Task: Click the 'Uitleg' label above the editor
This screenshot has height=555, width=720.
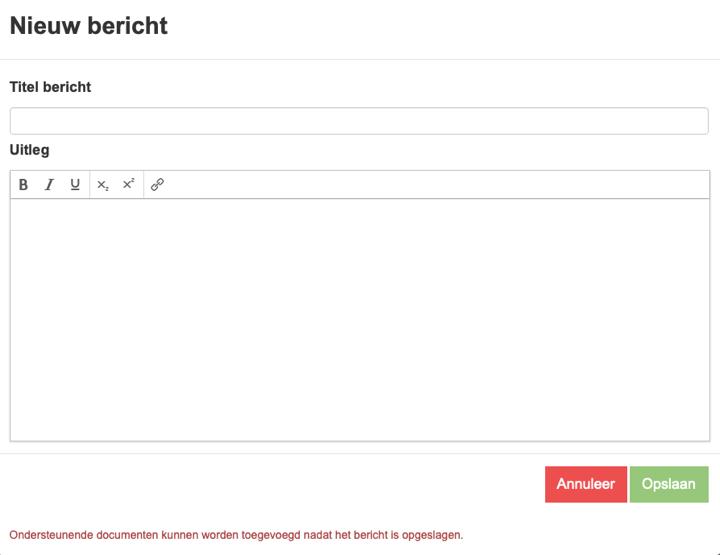Action: [29, 150]
